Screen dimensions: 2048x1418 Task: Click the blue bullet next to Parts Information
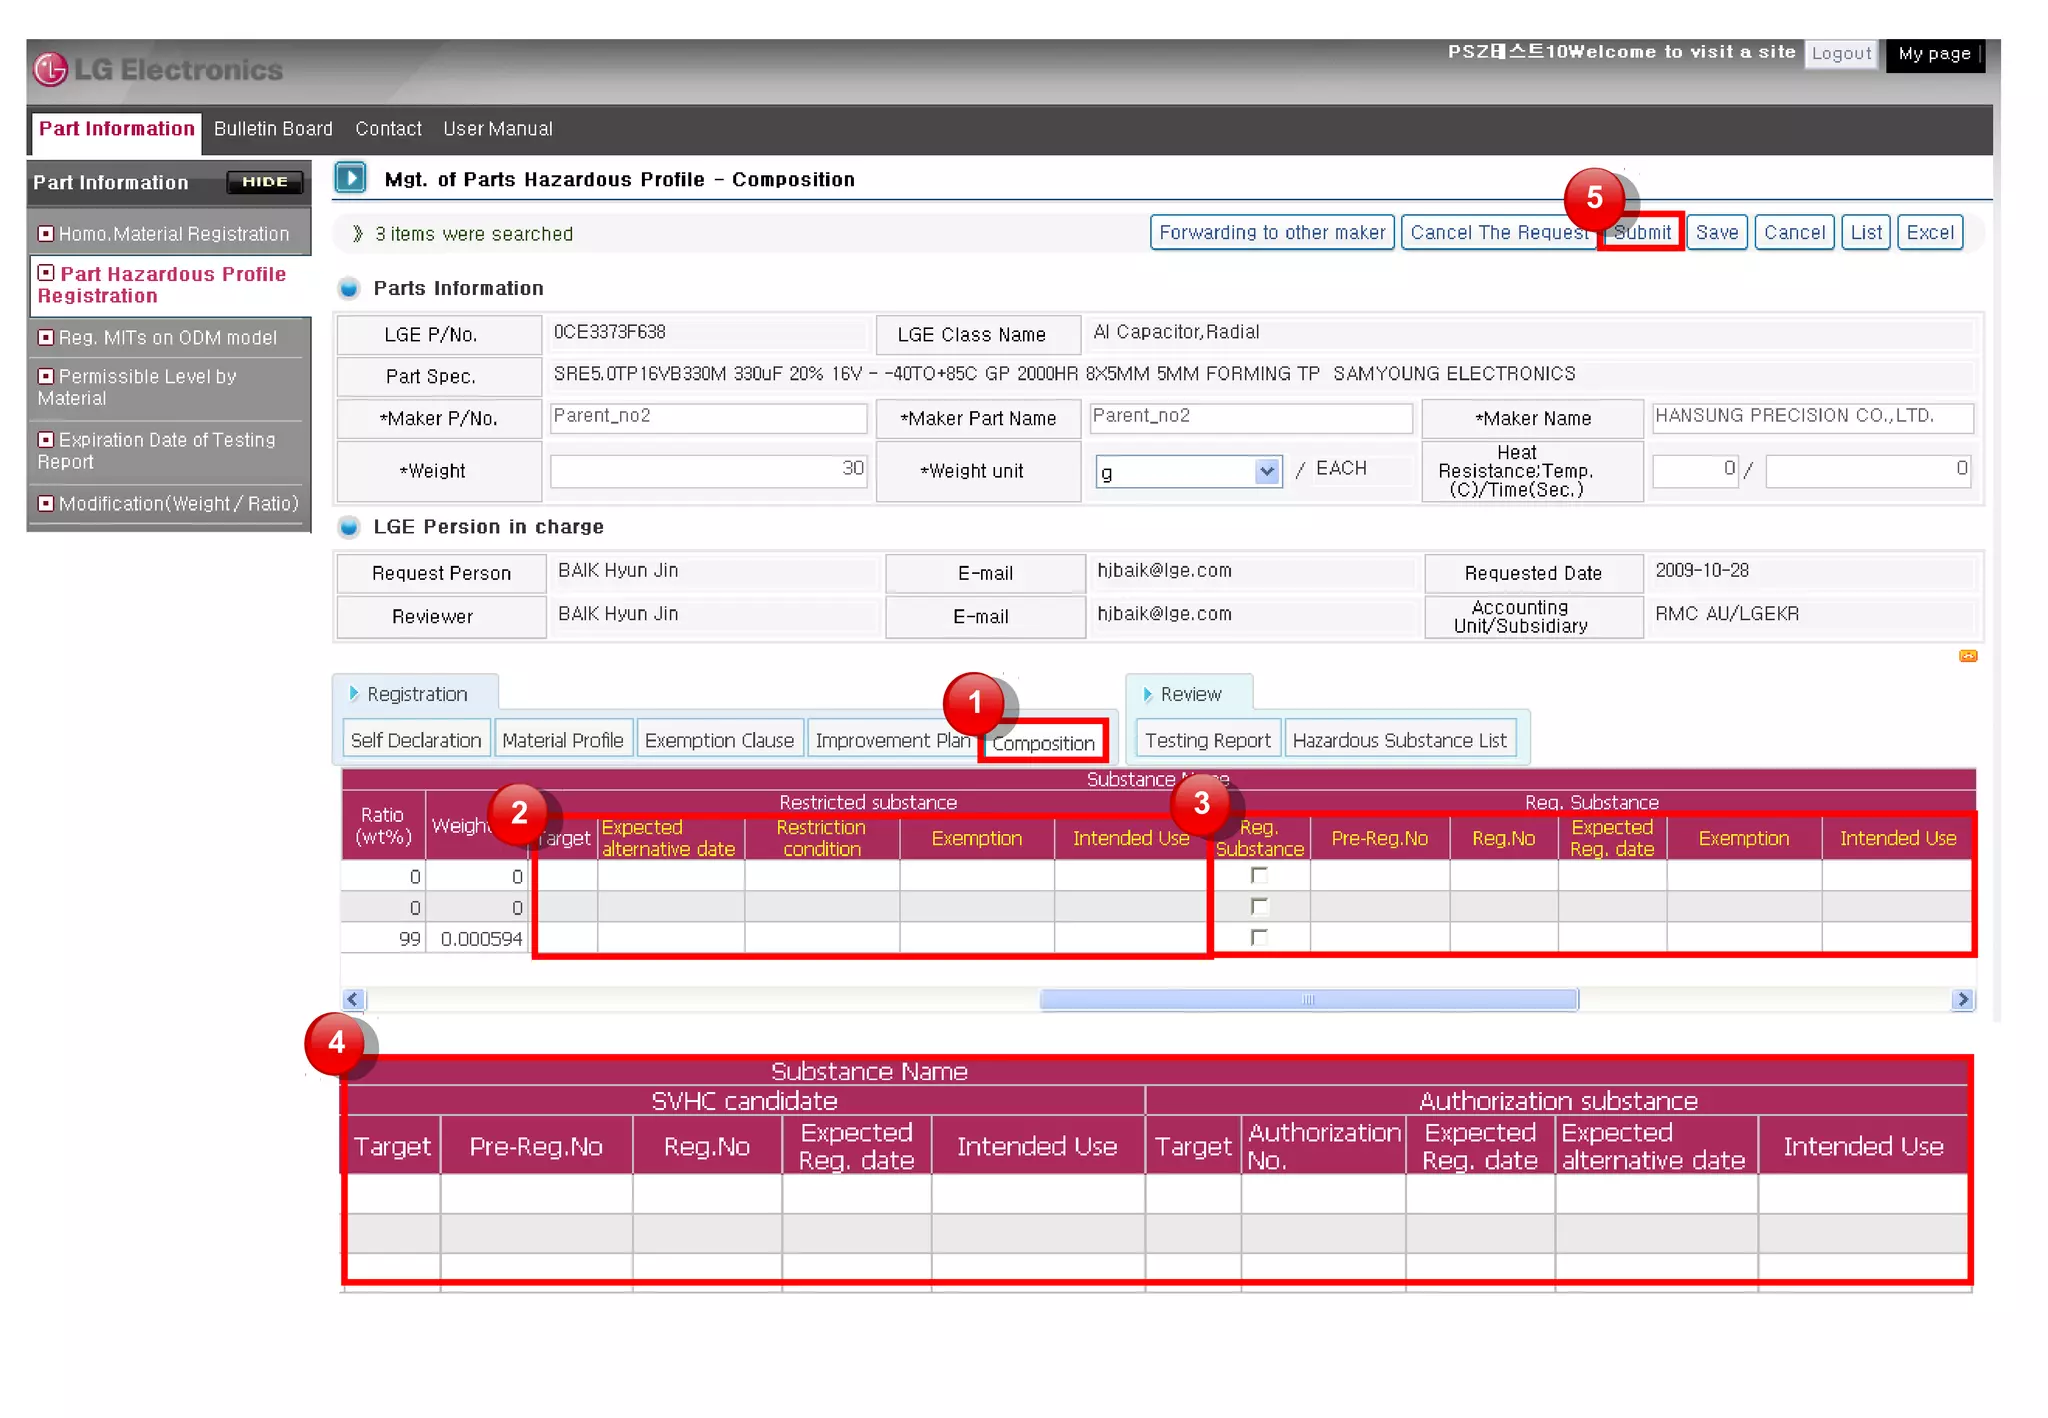(x=349, y=289)
